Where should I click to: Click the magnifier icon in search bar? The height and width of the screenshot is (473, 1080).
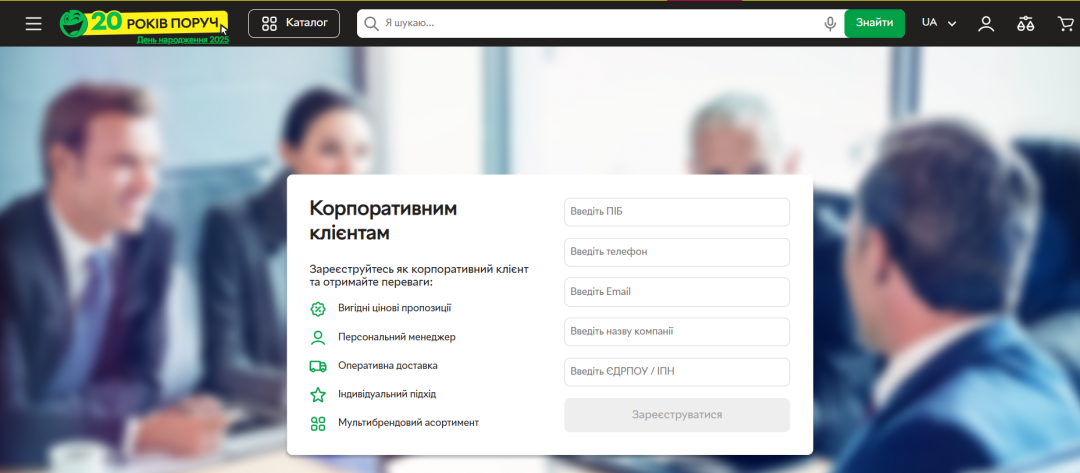[x=371, y=24]
